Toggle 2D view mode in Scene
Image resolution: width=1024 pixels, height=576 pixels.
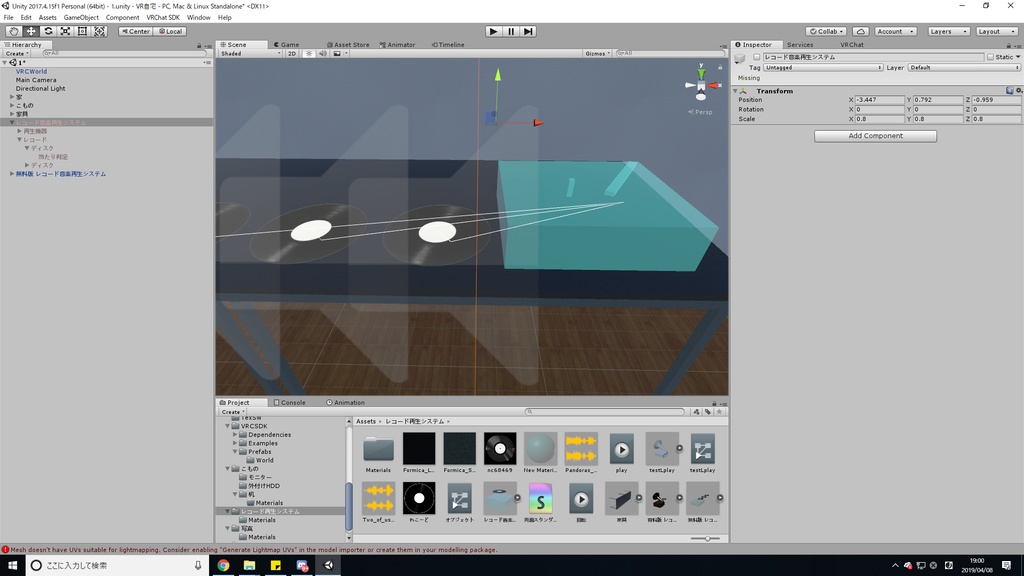pos(292,54)
